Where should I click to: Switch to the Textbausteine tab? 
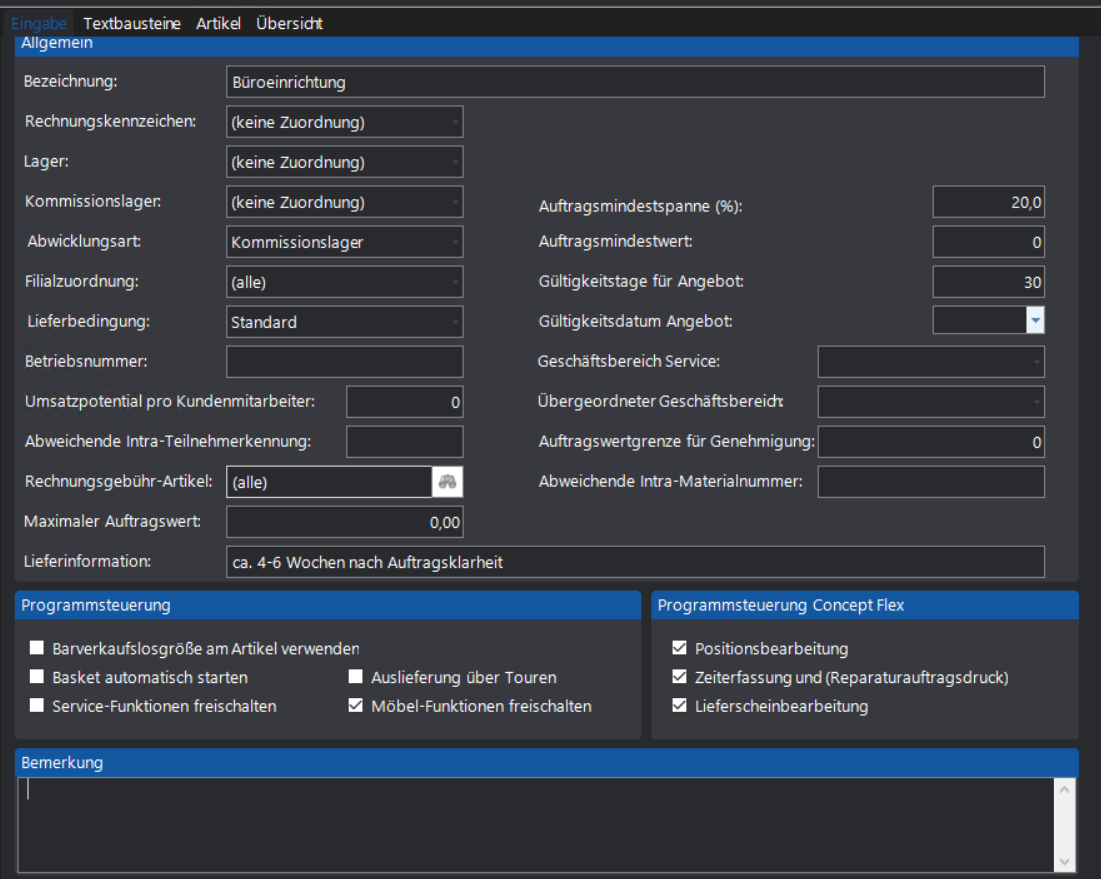[x=134, y=23]
